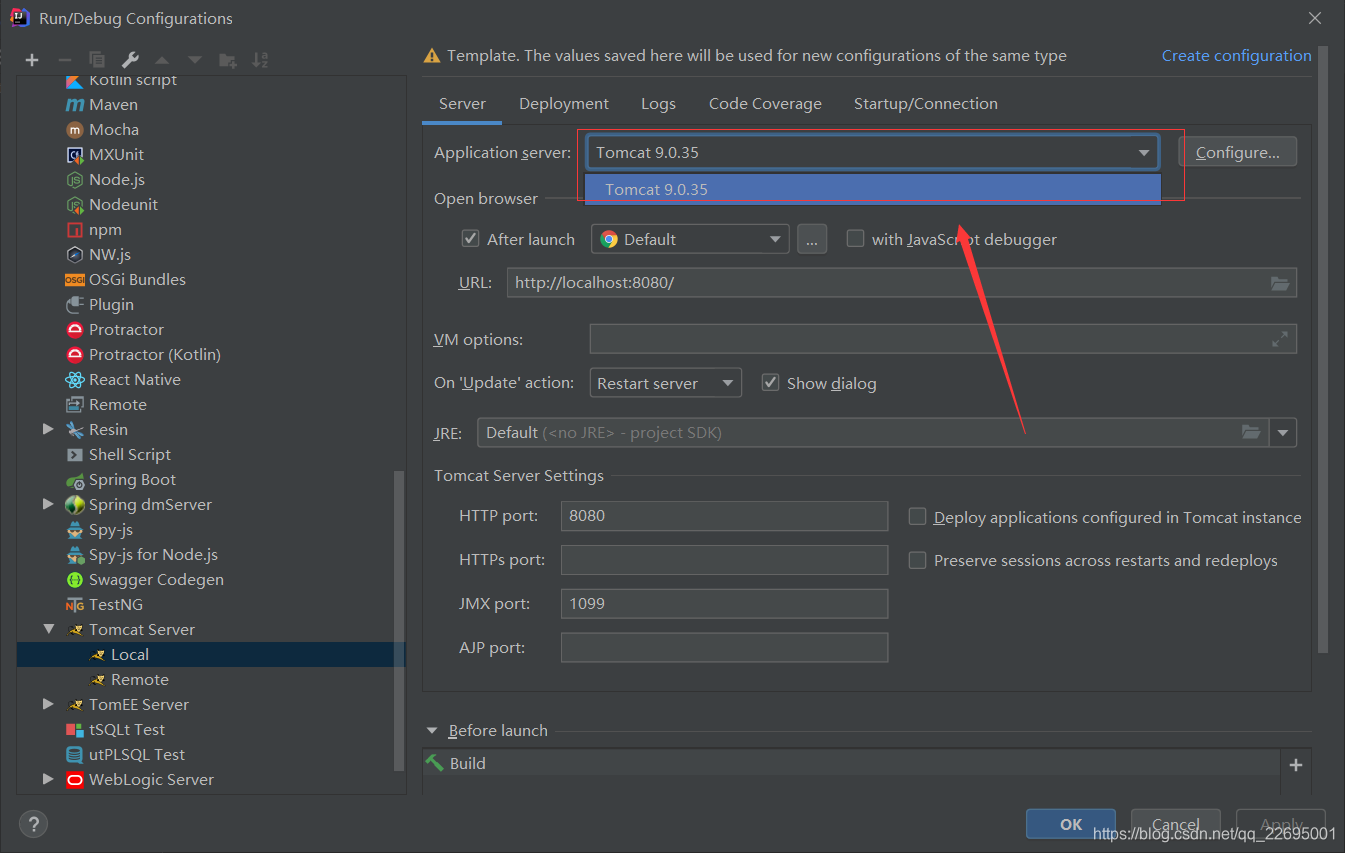The image size is (1345, 853).
Task: Enable with JavaScript debugger checkbox
Action: pyautogui.click(x=855, y=239)
